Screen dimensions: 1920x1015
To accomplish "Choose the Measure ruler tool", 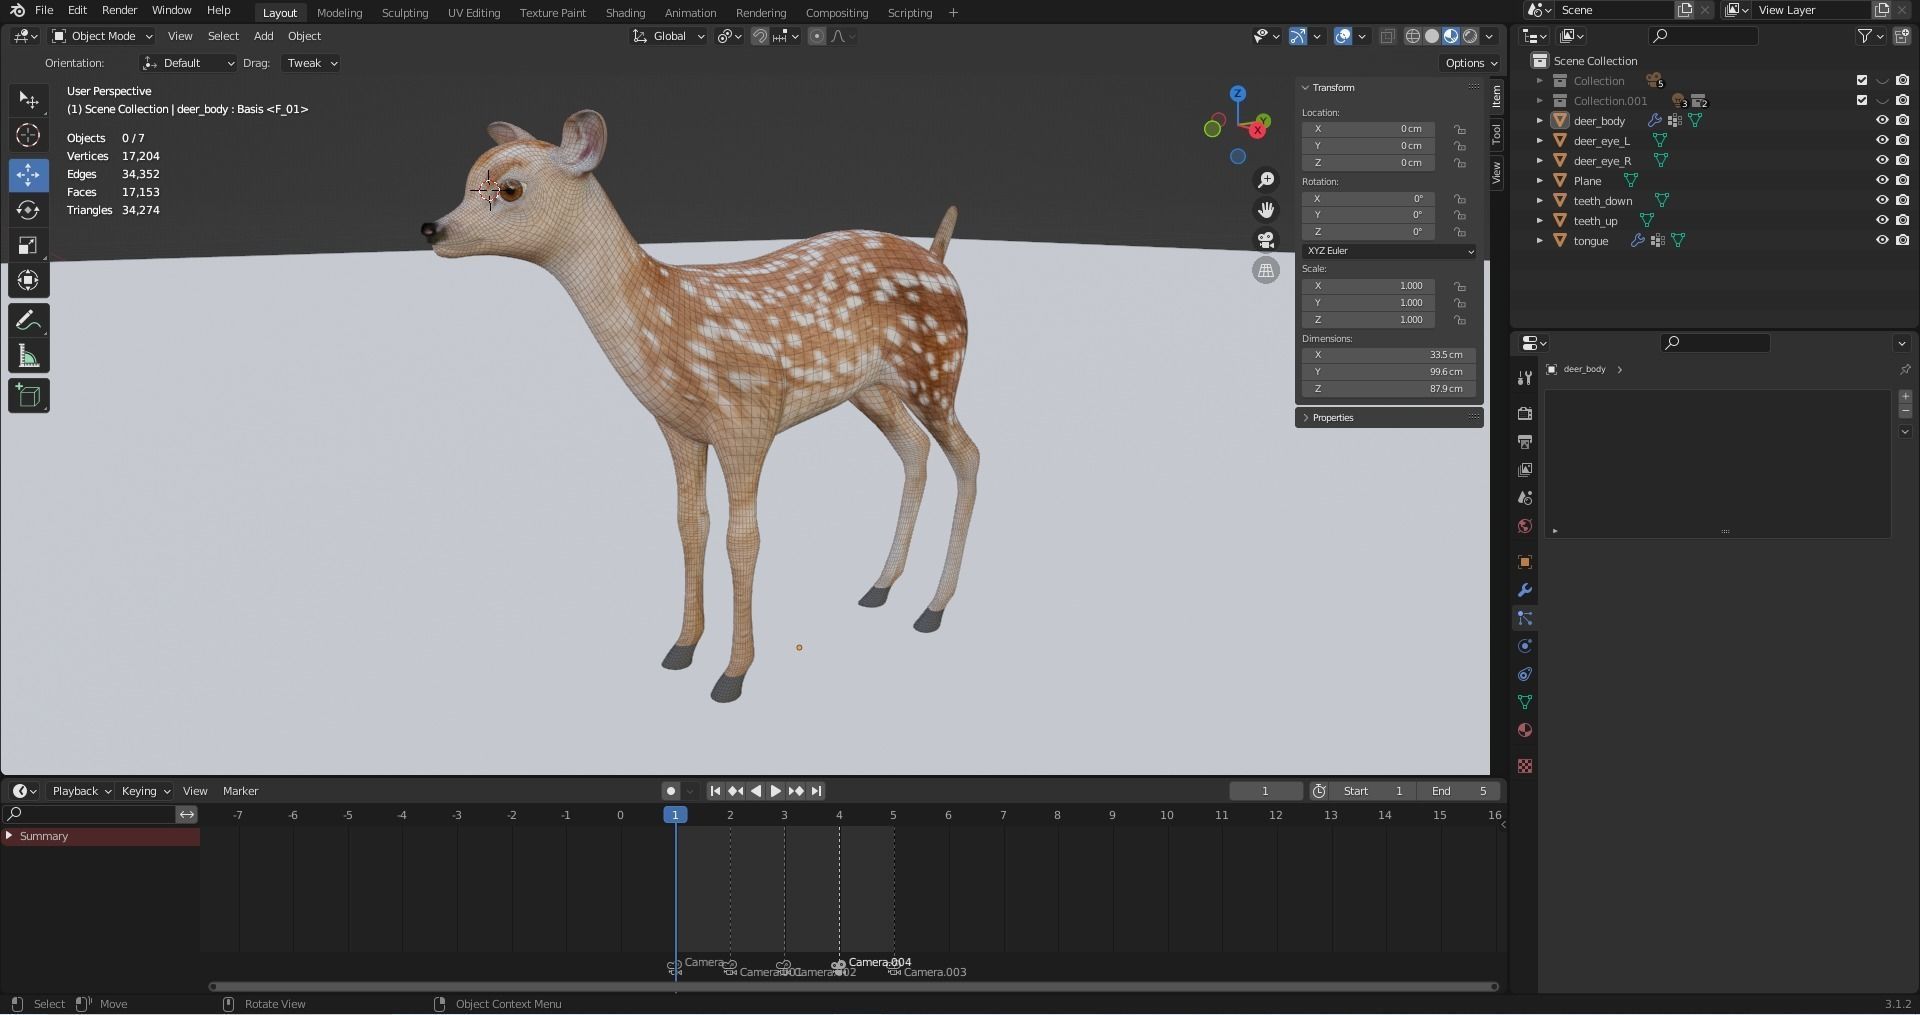I will pos(28,357).
